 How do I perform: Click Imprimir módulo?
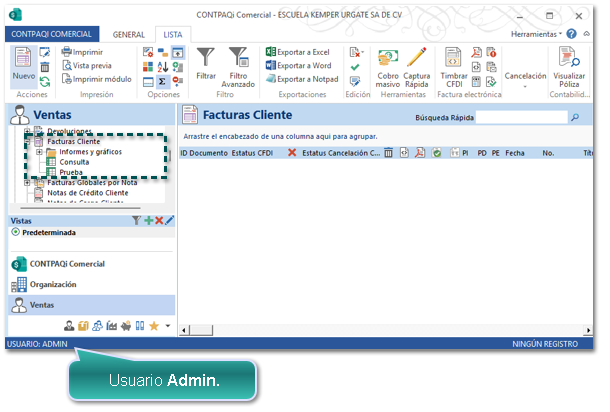[x=97, y=79]
